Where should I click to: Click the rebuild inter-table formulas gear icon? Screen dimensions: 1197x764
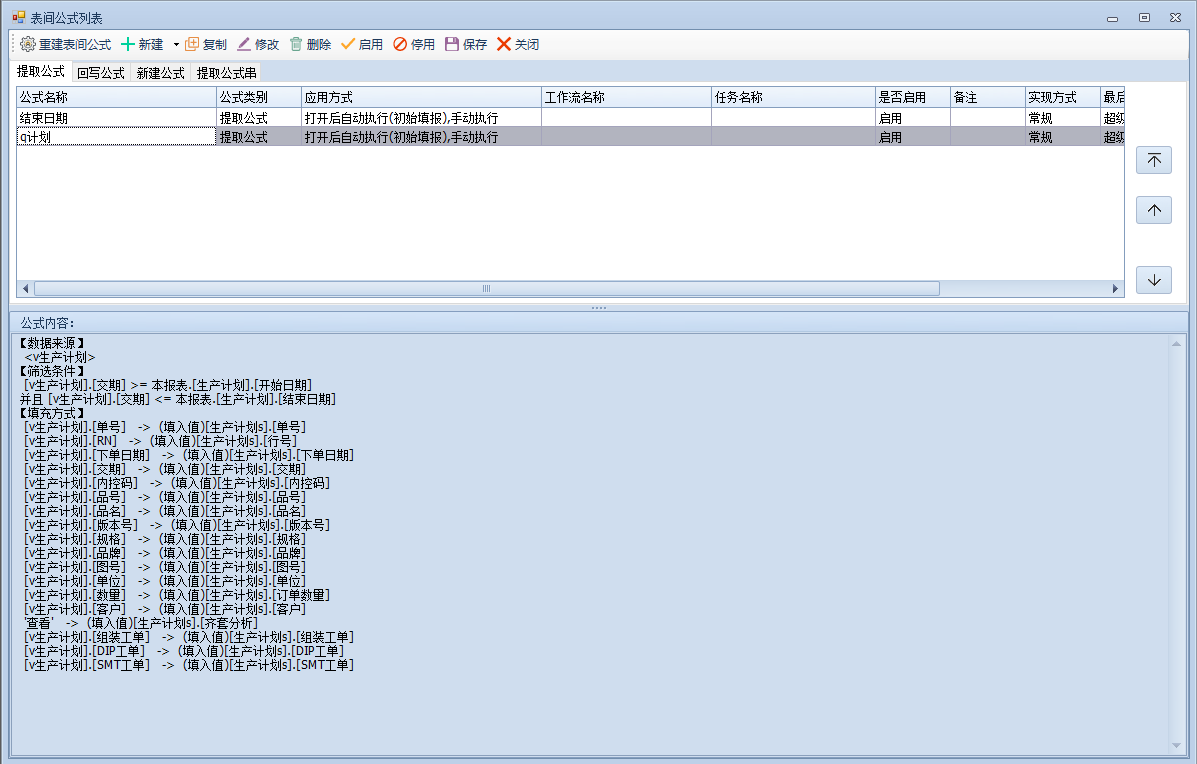(27, 45)
